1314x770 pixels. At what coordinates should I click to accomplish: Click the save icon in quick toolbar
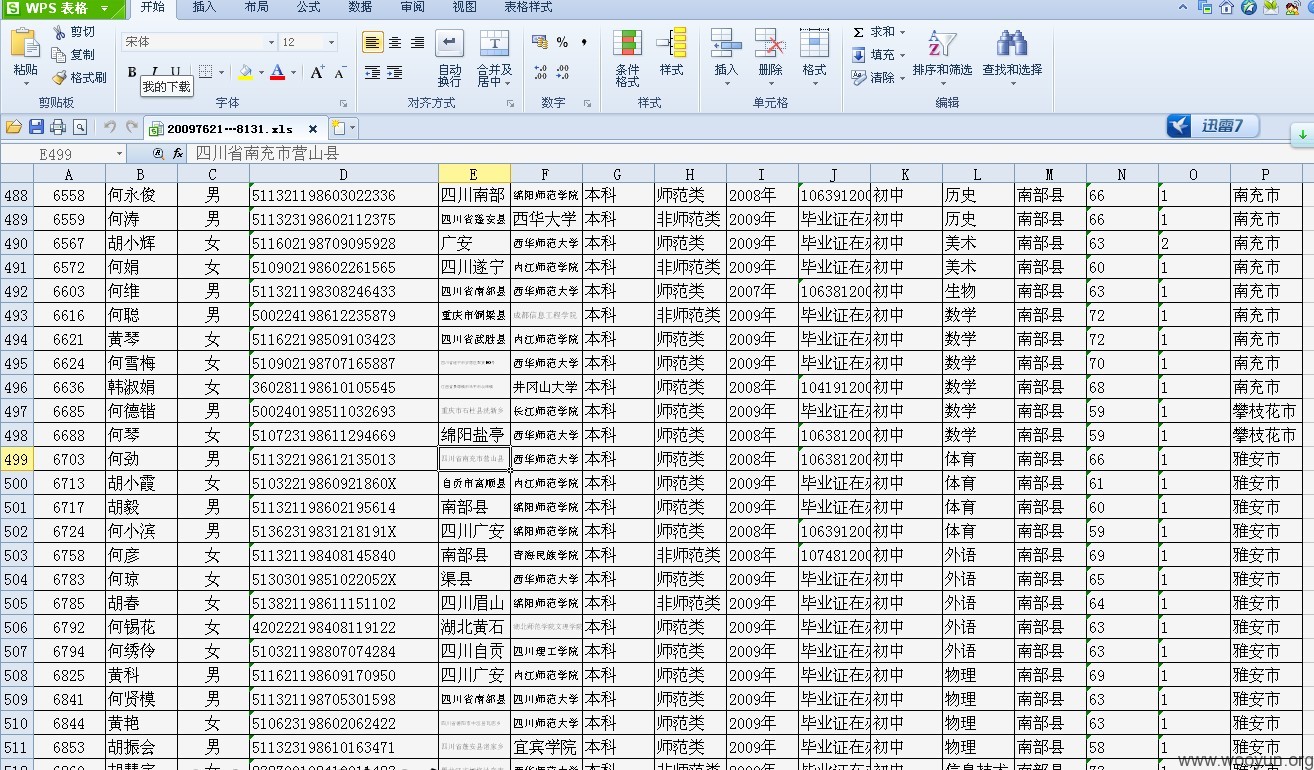click(36, 127)
